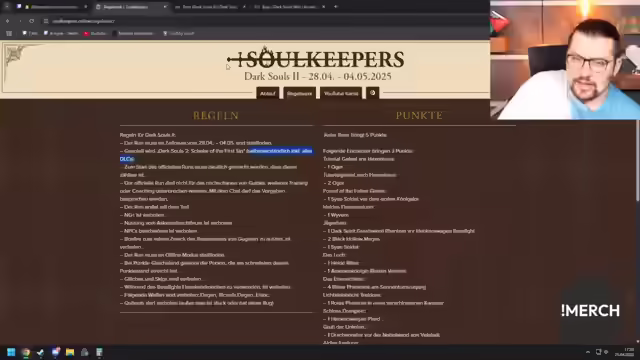Viewport: 640px width, 360px height.
Task: Open the grey taskbar app next to File Explorer
Action: 84,352
